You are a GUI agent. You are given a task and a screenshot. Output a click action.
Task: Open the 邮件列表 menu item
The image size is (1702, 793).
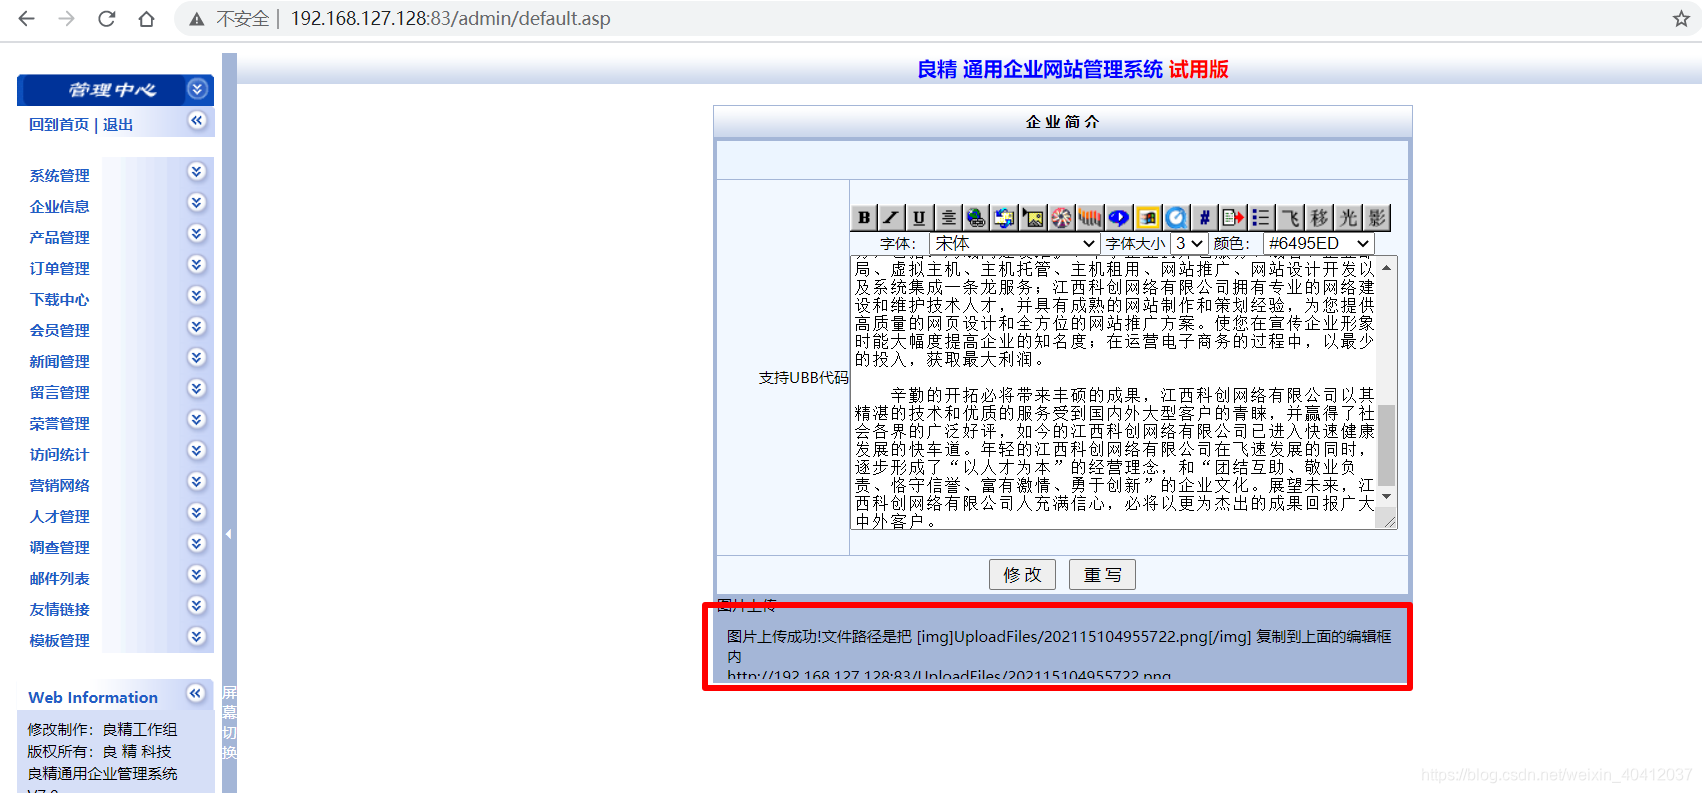[x=60, y=579]
